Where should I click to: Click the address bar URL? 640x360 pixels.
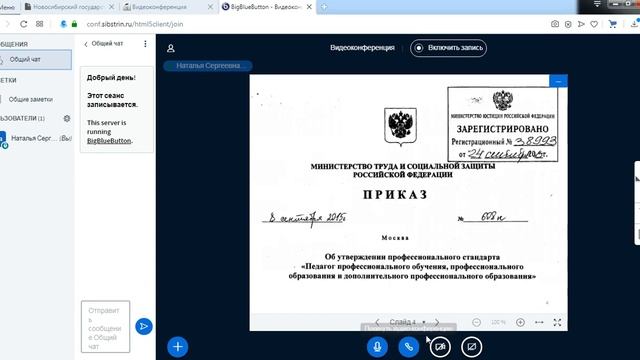point(135,24)
